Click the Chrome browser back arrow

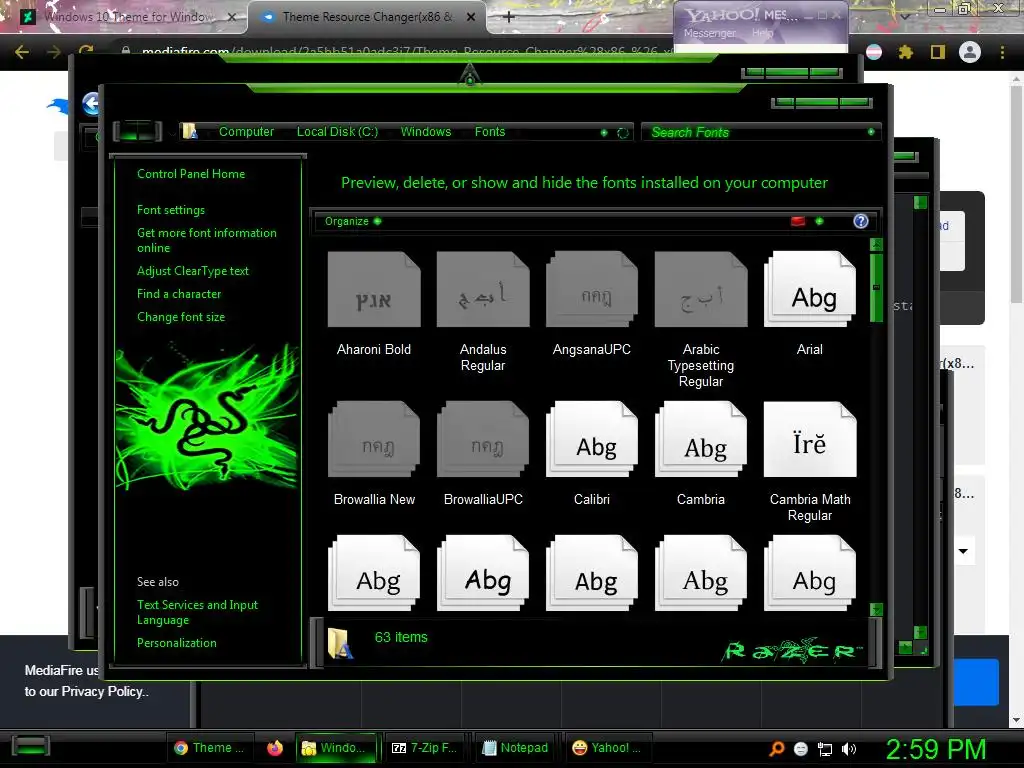click(22, 52)
